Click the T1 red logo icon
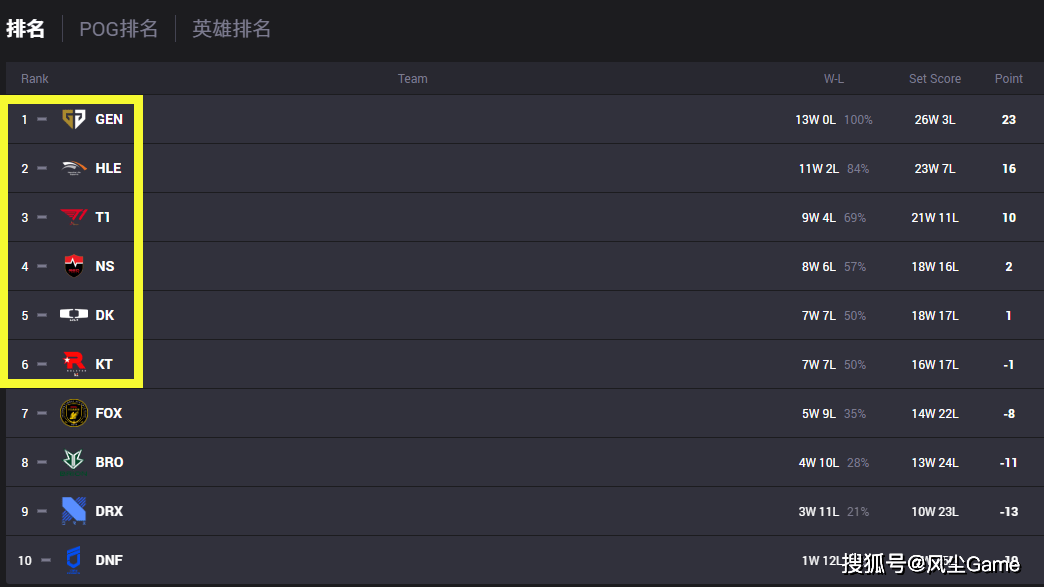The width and height of the screenshot is (1044, 587). coord(74,217)
